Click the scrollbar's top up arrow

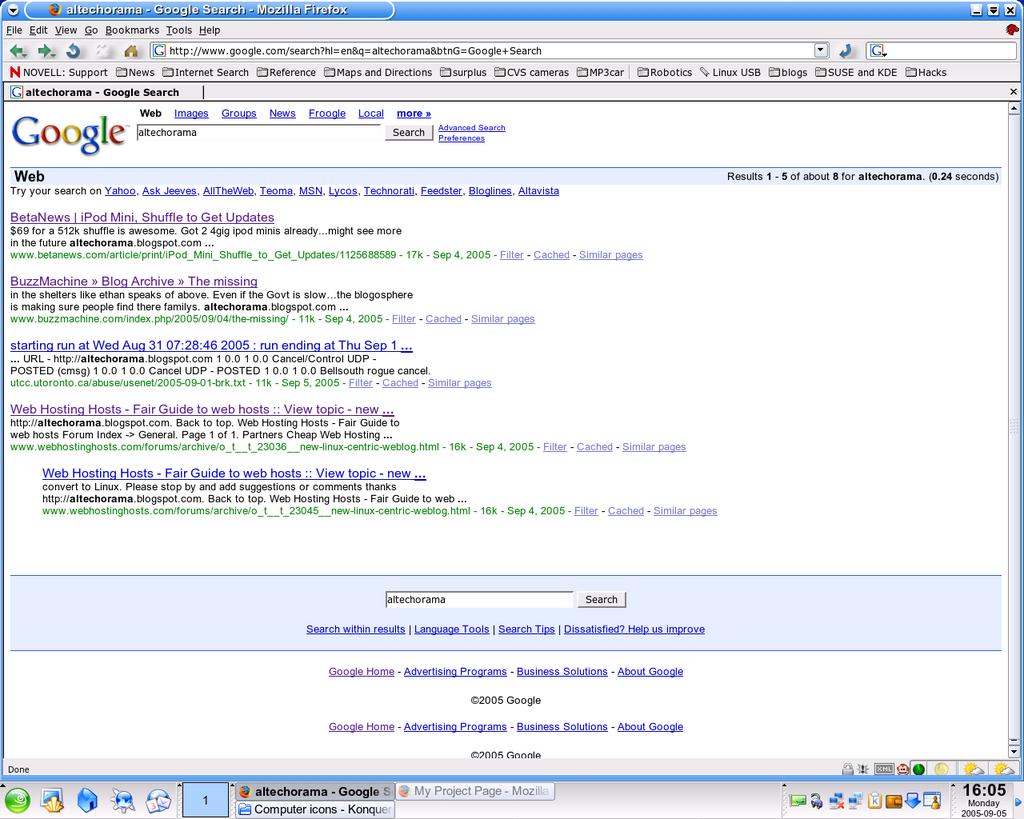click(x=1014, y=108)
